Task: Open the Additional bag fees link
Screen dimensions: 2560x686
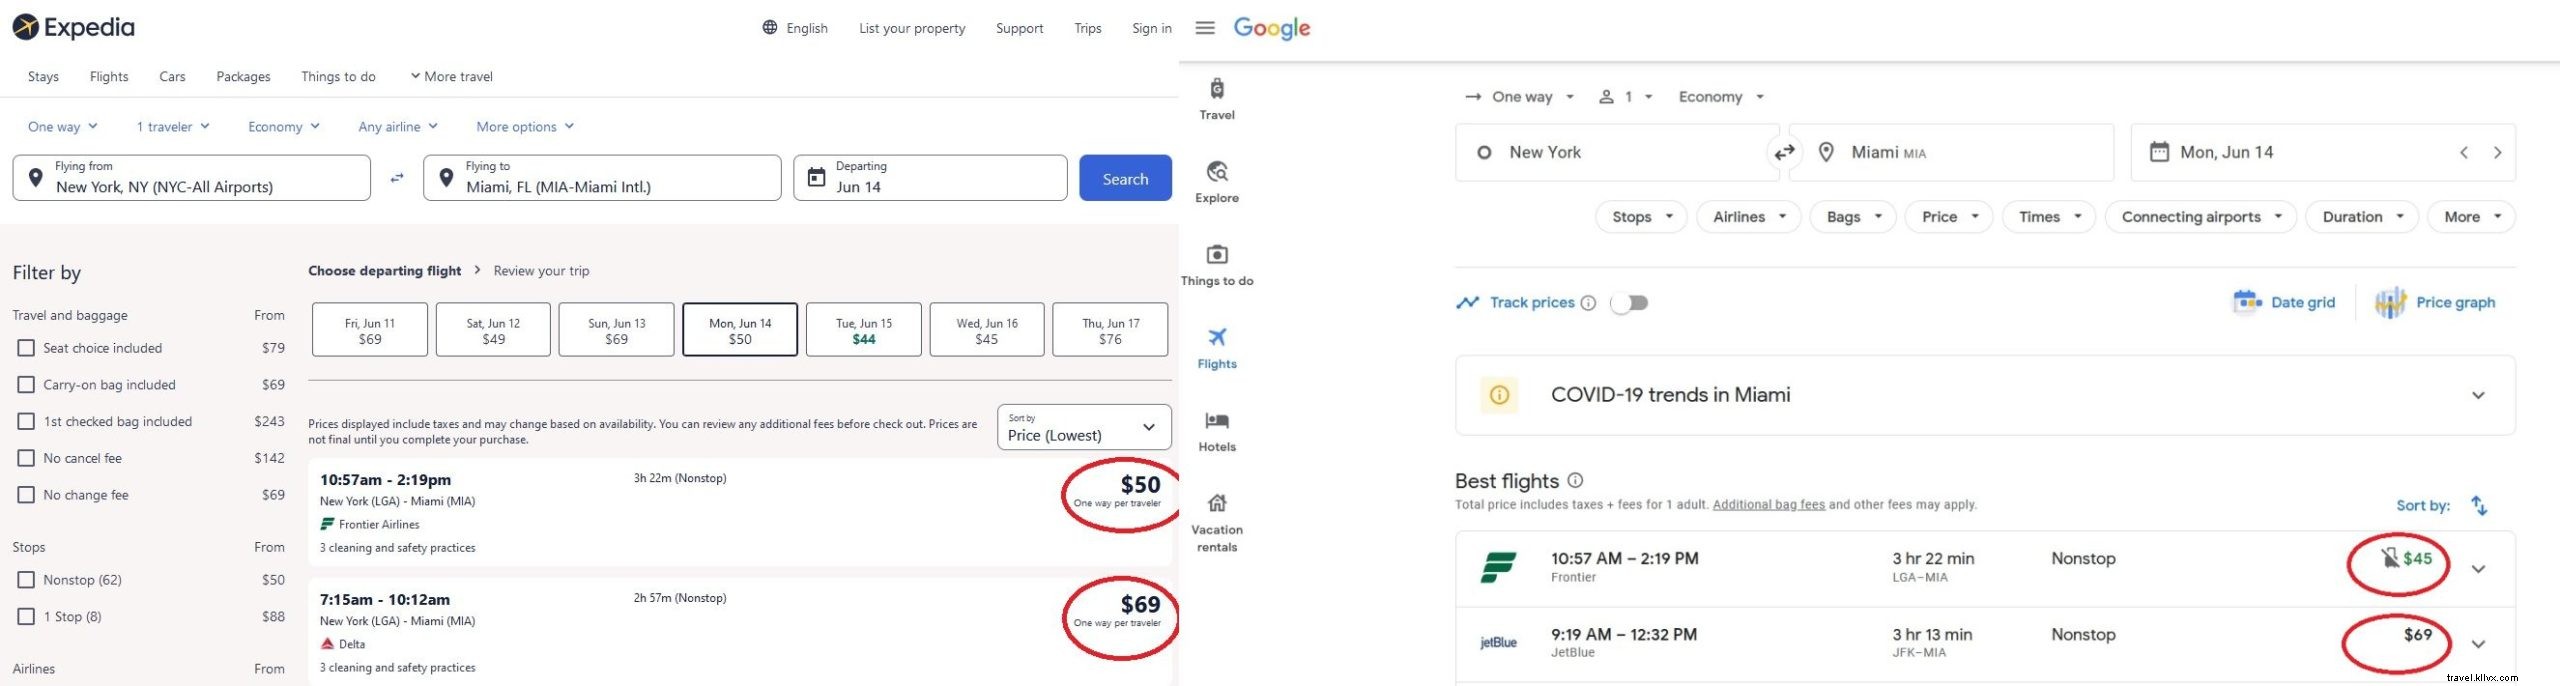Action: [x=1768, y=505]
